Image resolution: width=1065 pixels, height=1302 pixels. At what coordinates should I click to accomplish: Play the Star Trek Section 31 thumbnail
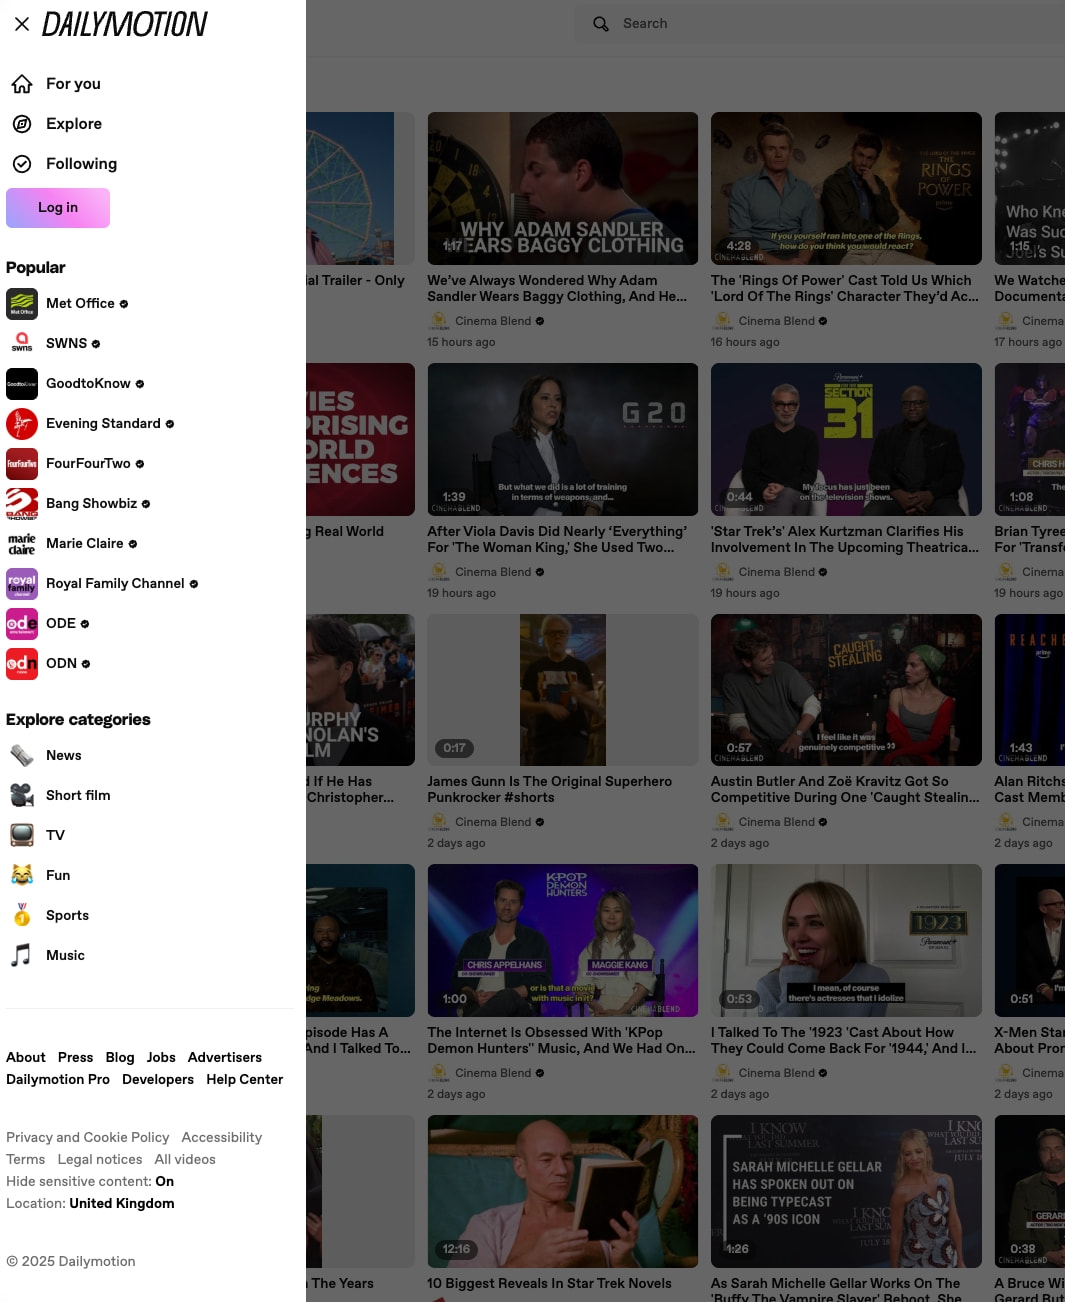846,439
